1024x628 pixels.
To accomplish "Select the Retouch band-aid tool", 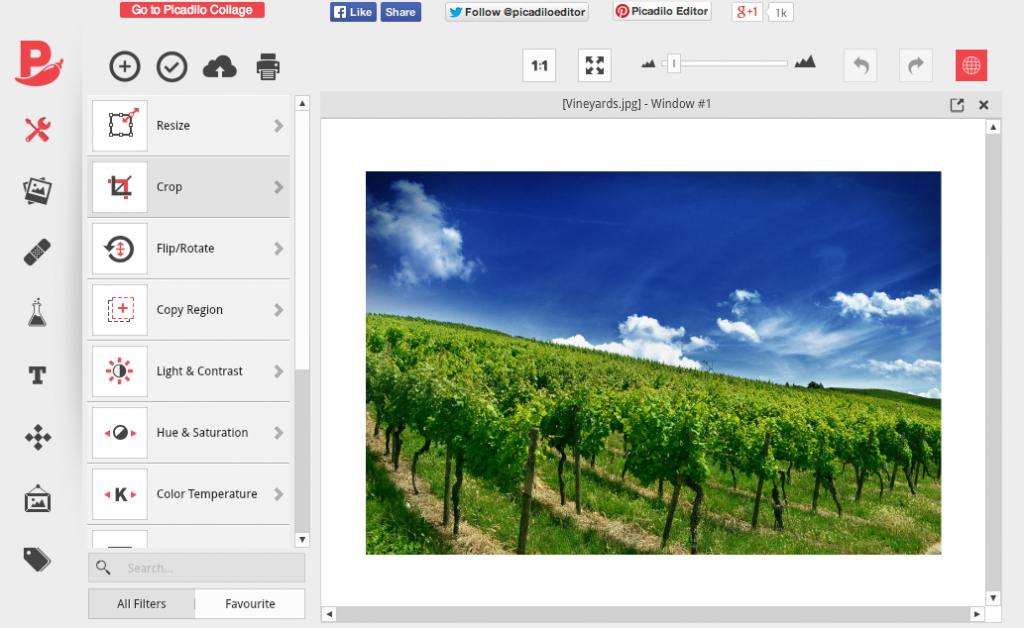I will [37, 251].
